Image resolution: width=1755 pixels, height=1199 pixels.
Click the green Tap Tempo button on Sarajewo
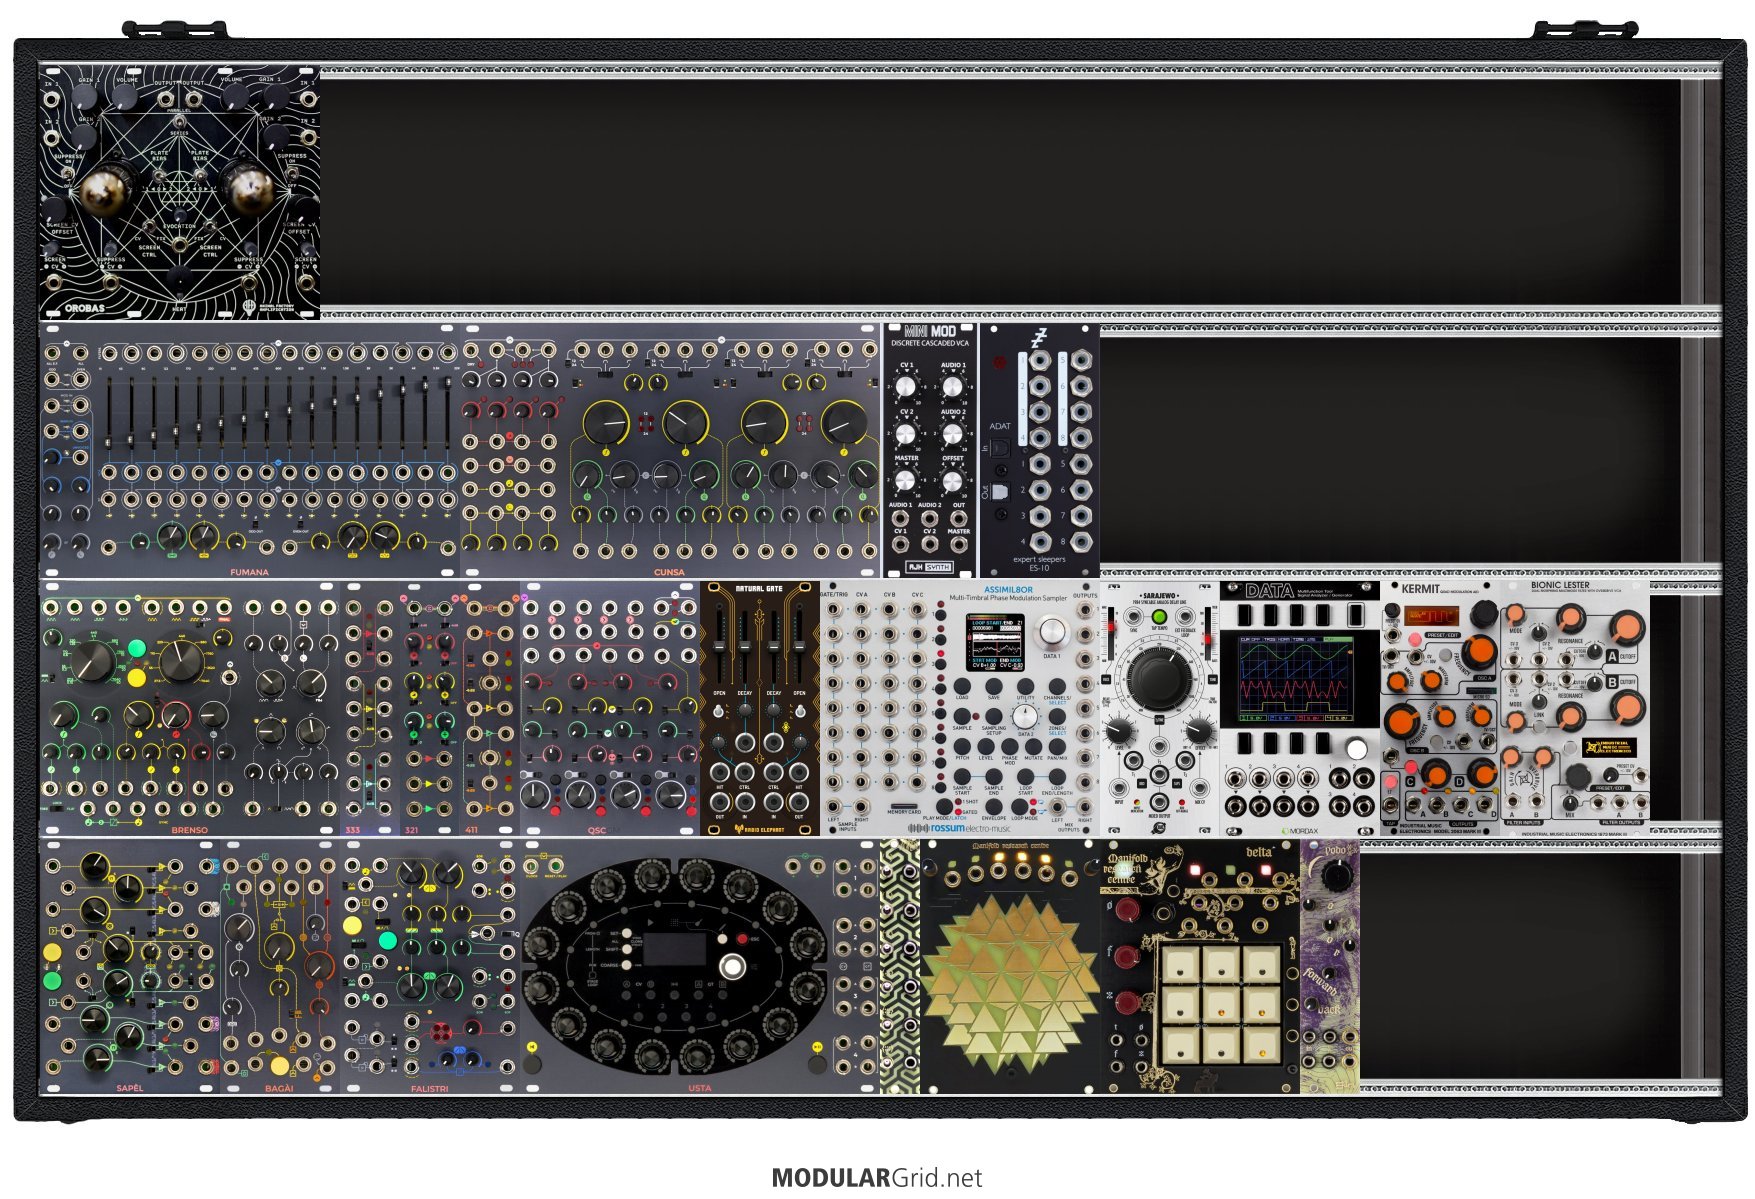(x=1159, y=617)
